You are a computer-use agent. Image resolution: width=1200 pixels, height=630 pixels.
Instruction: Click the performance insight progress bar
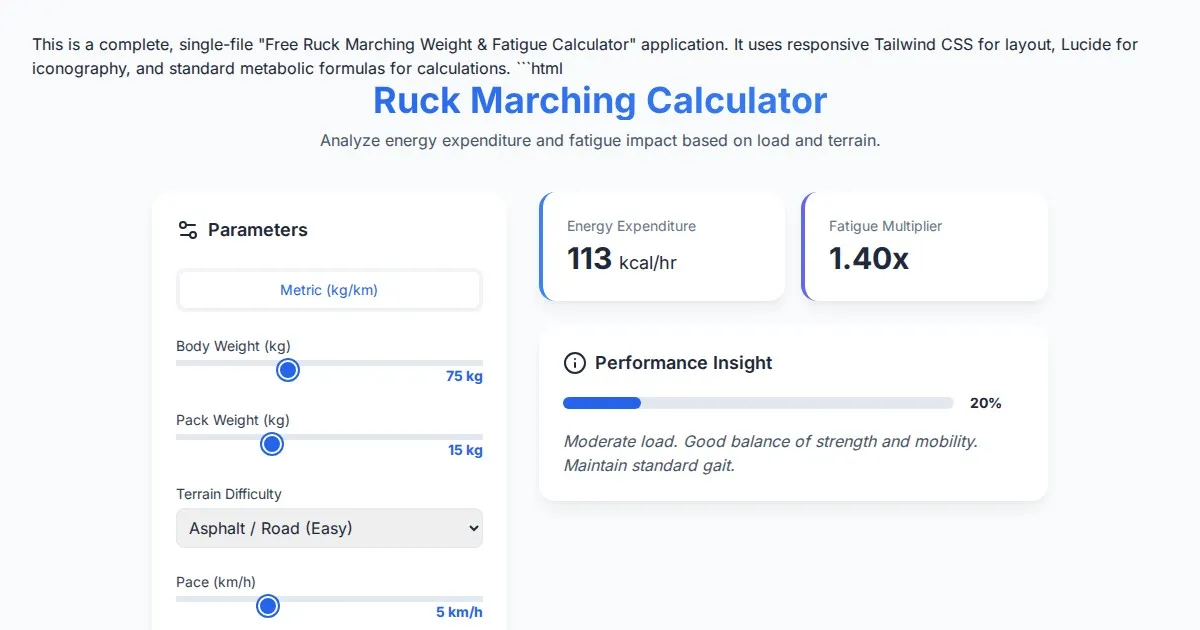pos(758,403)
